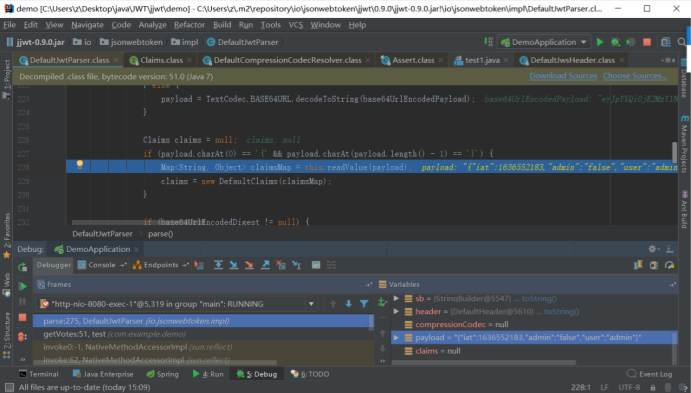This screenshot has width=691, height=393.
Task: Click the Run to Cursor icon
Action: pyautogui.click(x=297, y=265)
